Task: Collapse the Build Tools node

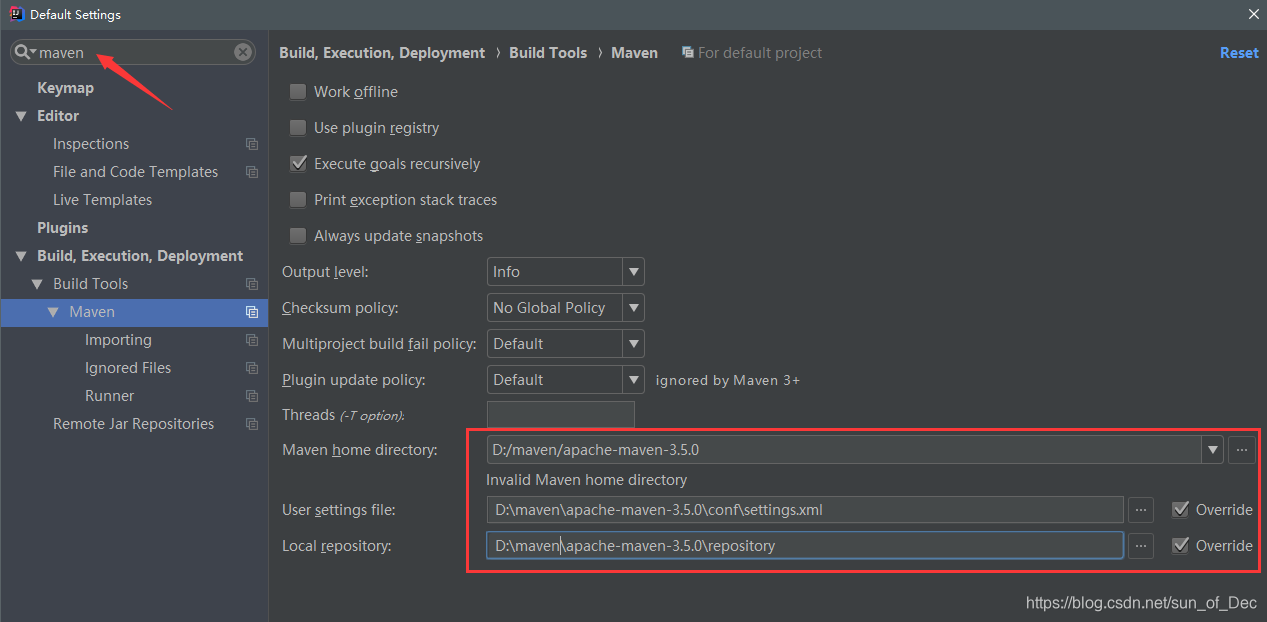Action: click(x=37, y=284)
